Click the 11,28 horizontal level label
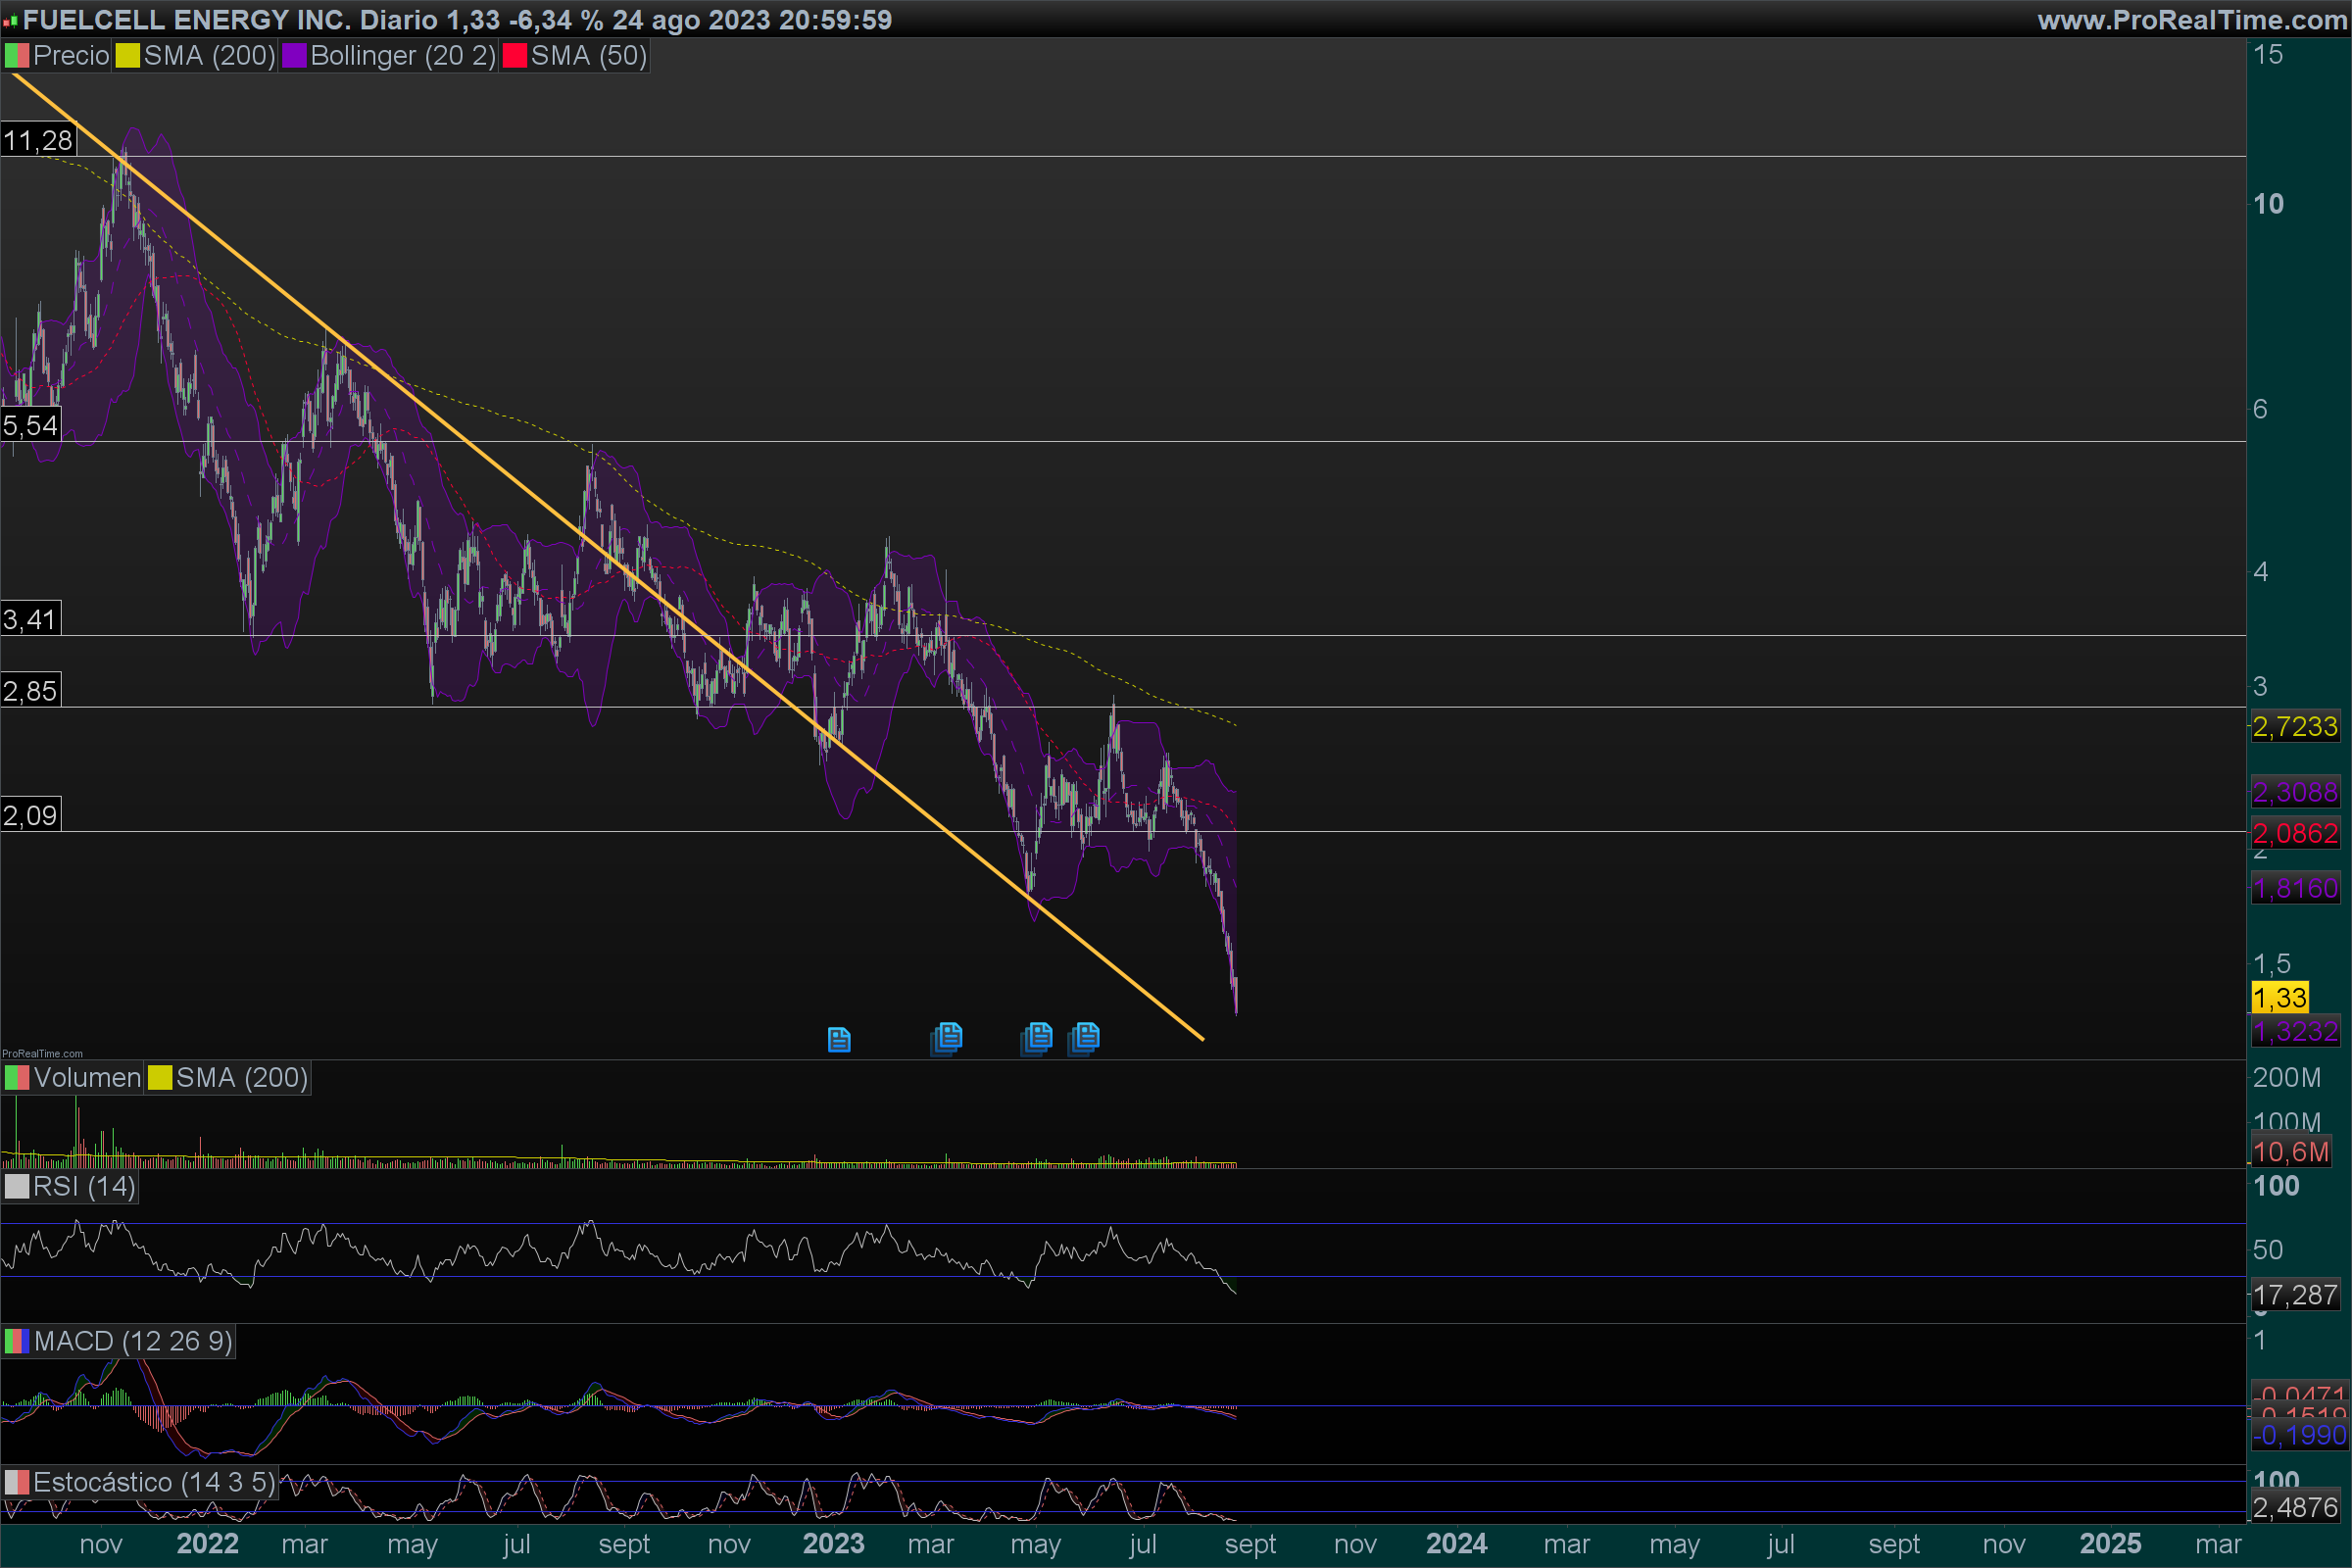The image size is (2352, 1568). [38, 140]
